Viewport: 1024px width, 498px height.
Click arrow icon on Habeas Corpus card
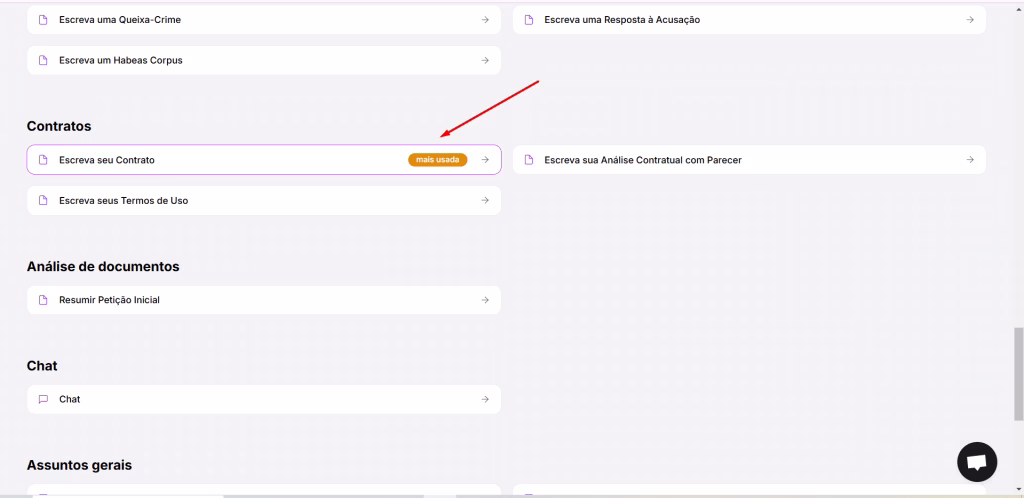pos(485,60)
